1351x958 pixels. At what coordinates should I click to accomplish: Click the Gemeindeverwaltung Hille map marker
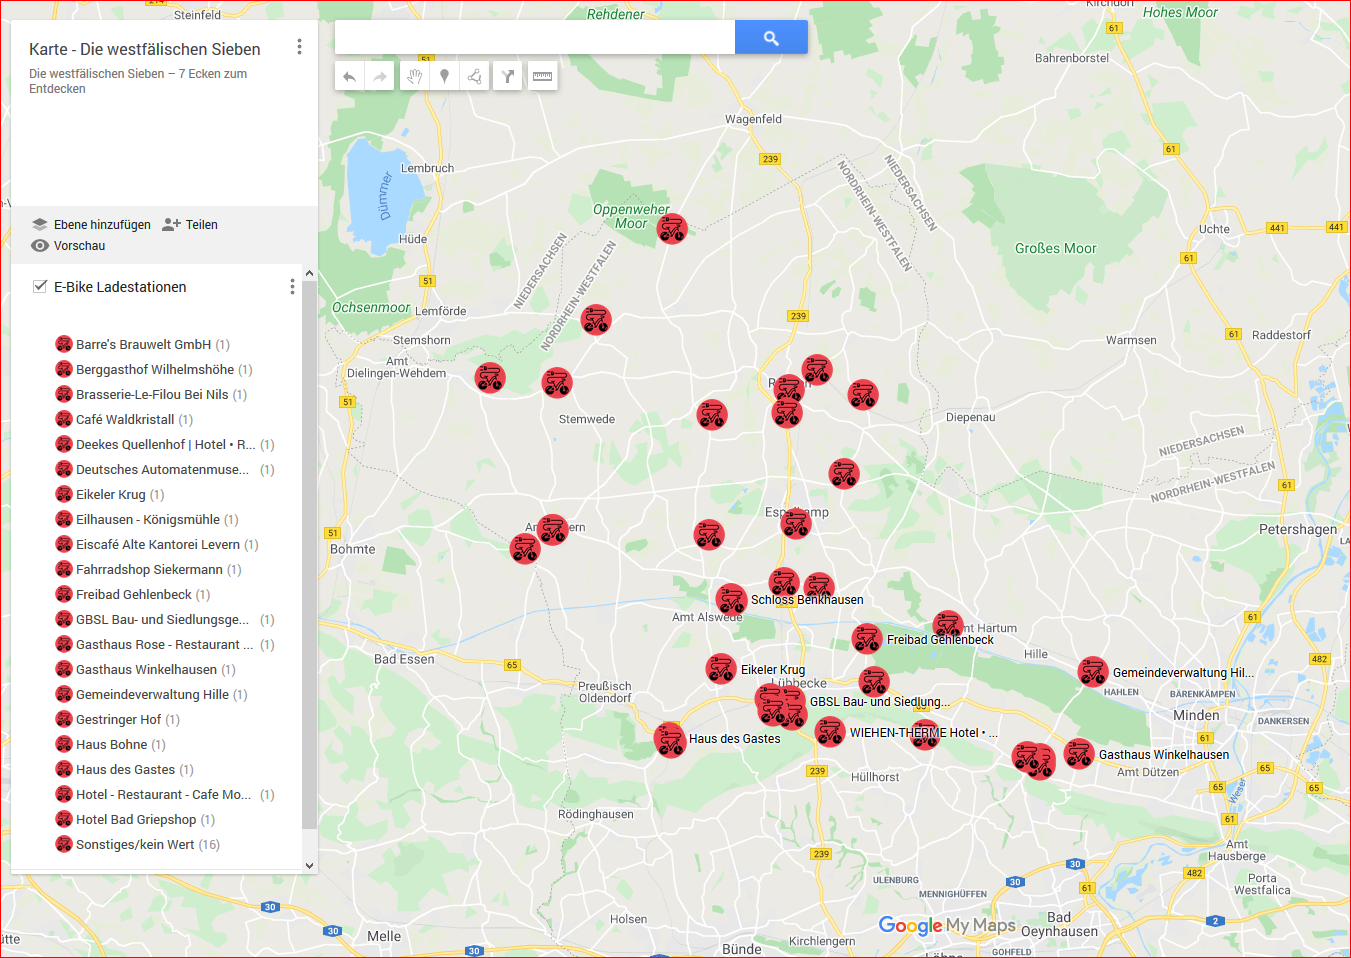pos(1093,672)
